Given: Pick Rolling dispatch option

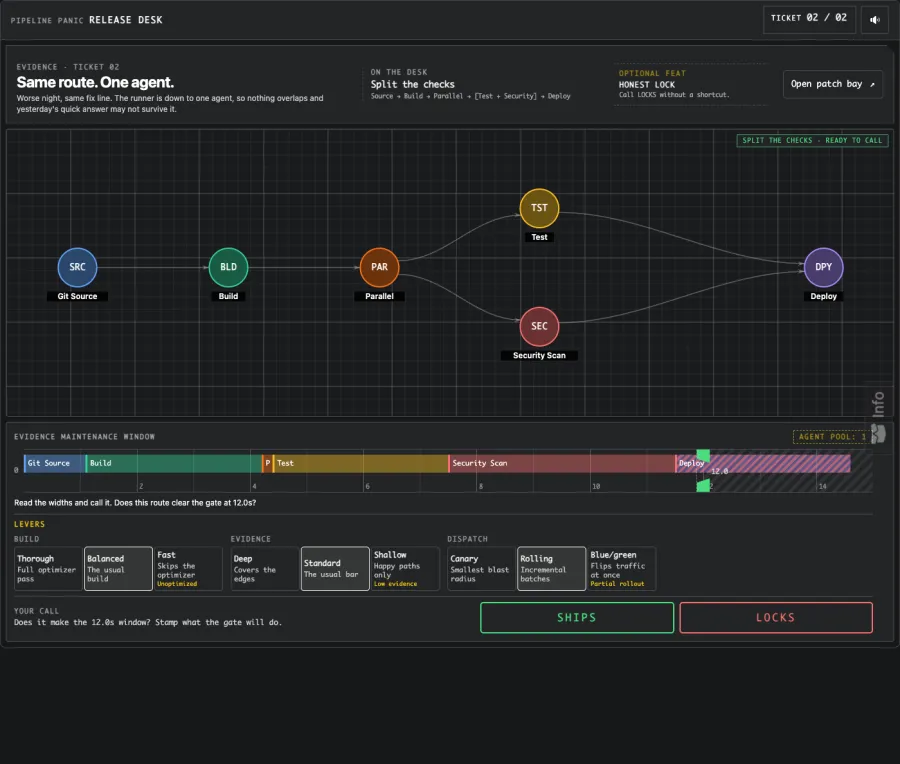Looking at the screenshot, I should coord(552,568).
